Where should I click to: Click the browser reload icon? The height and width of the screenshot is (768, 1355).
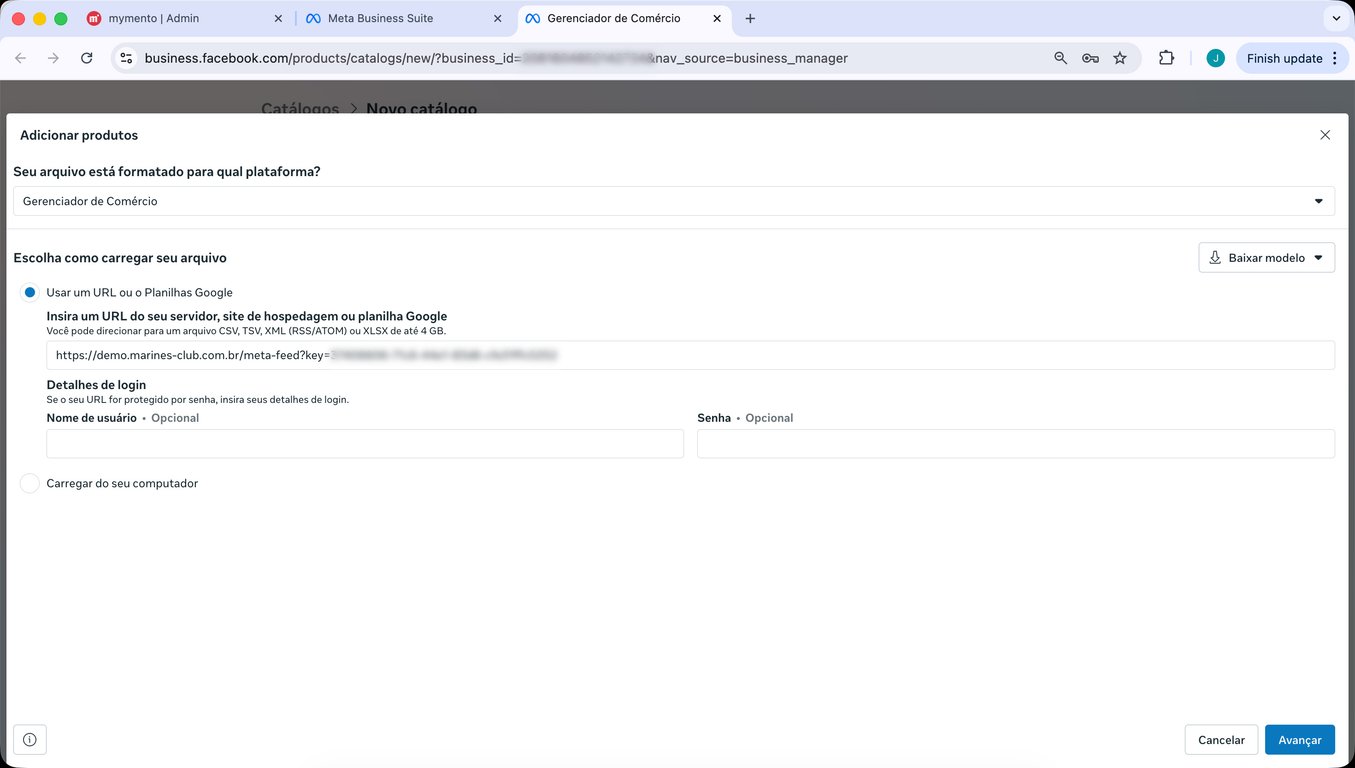(87, 58)
